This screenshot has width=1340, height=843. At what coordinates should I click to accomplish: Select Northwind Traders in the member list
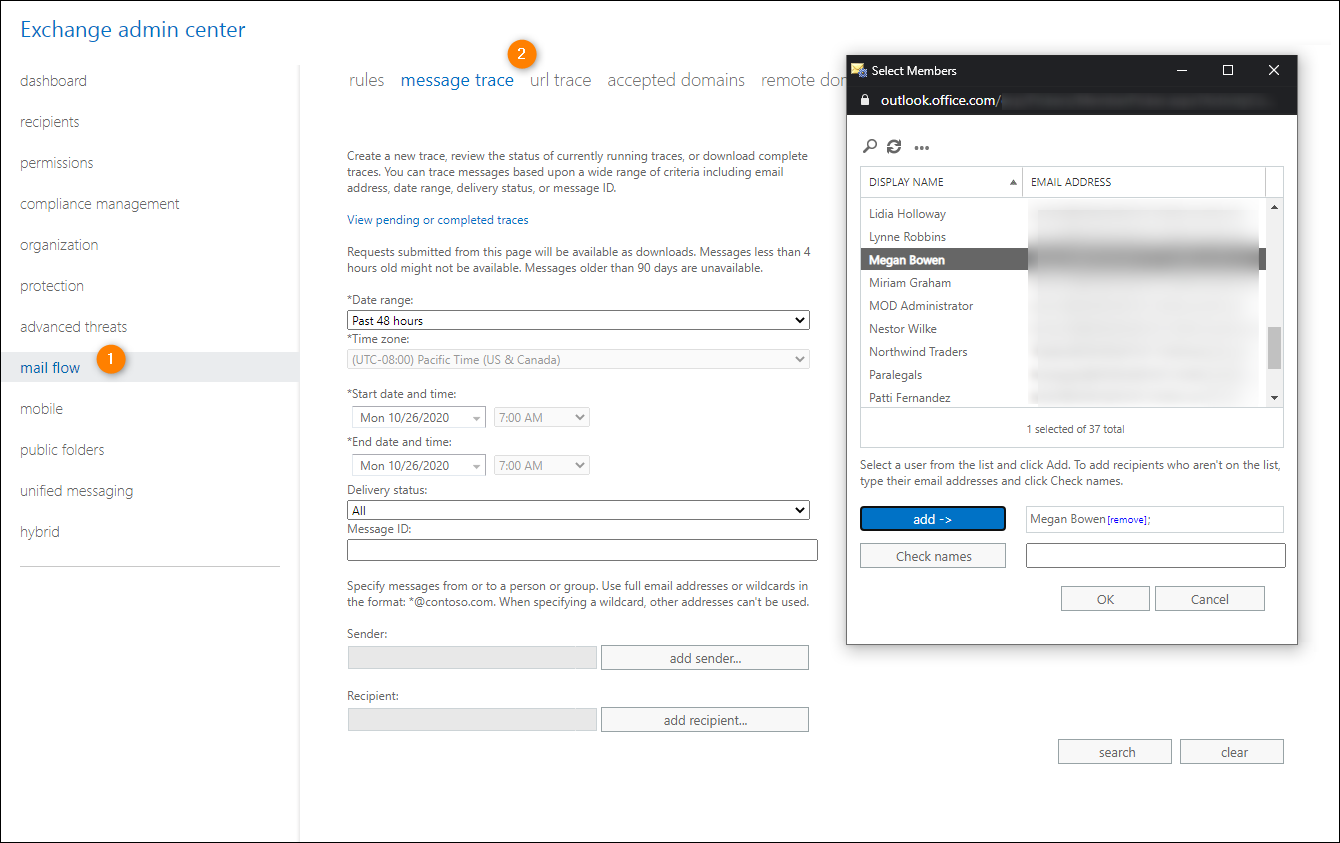pyautogui.click(x=918, y=352)
